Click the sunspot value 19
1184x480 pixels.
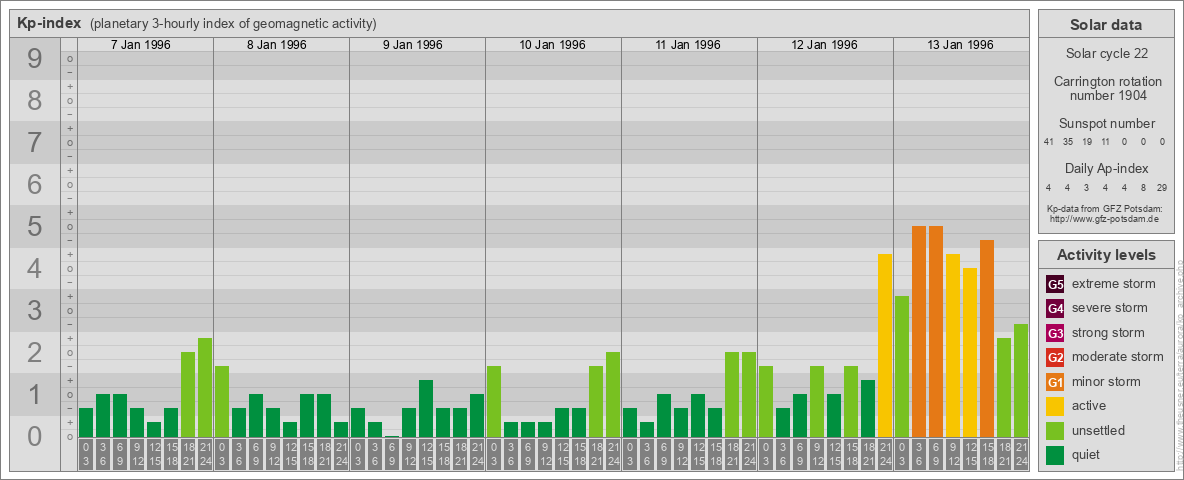coord(1087,142)
